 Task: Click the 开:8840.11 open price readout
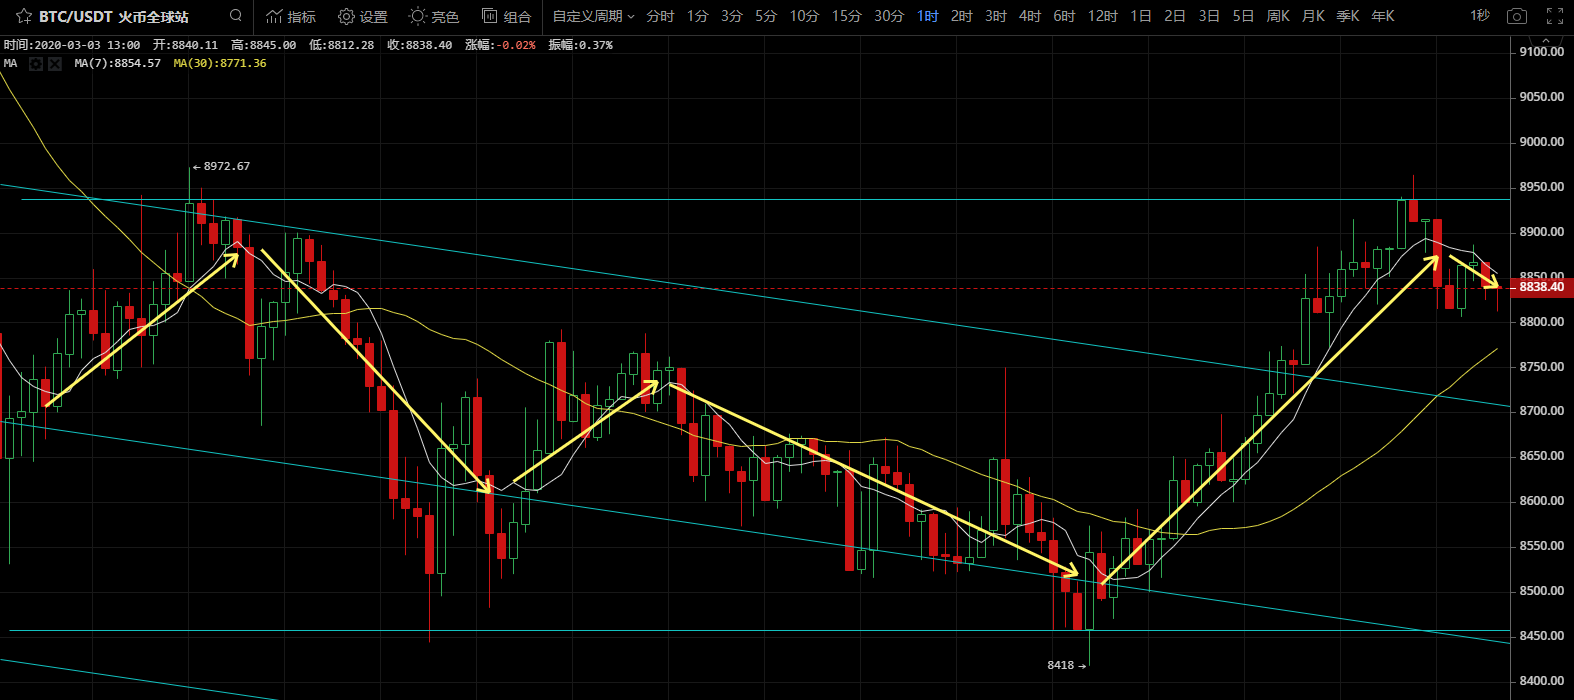coord(185,45)
